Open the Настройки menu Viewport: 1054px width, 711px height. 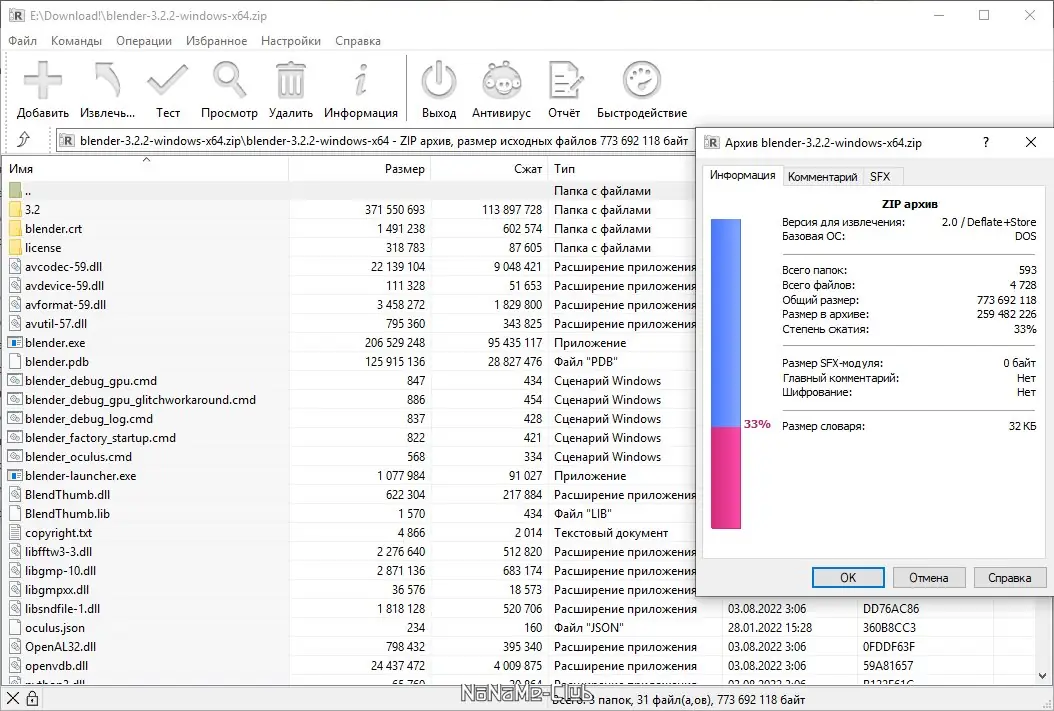291,41
